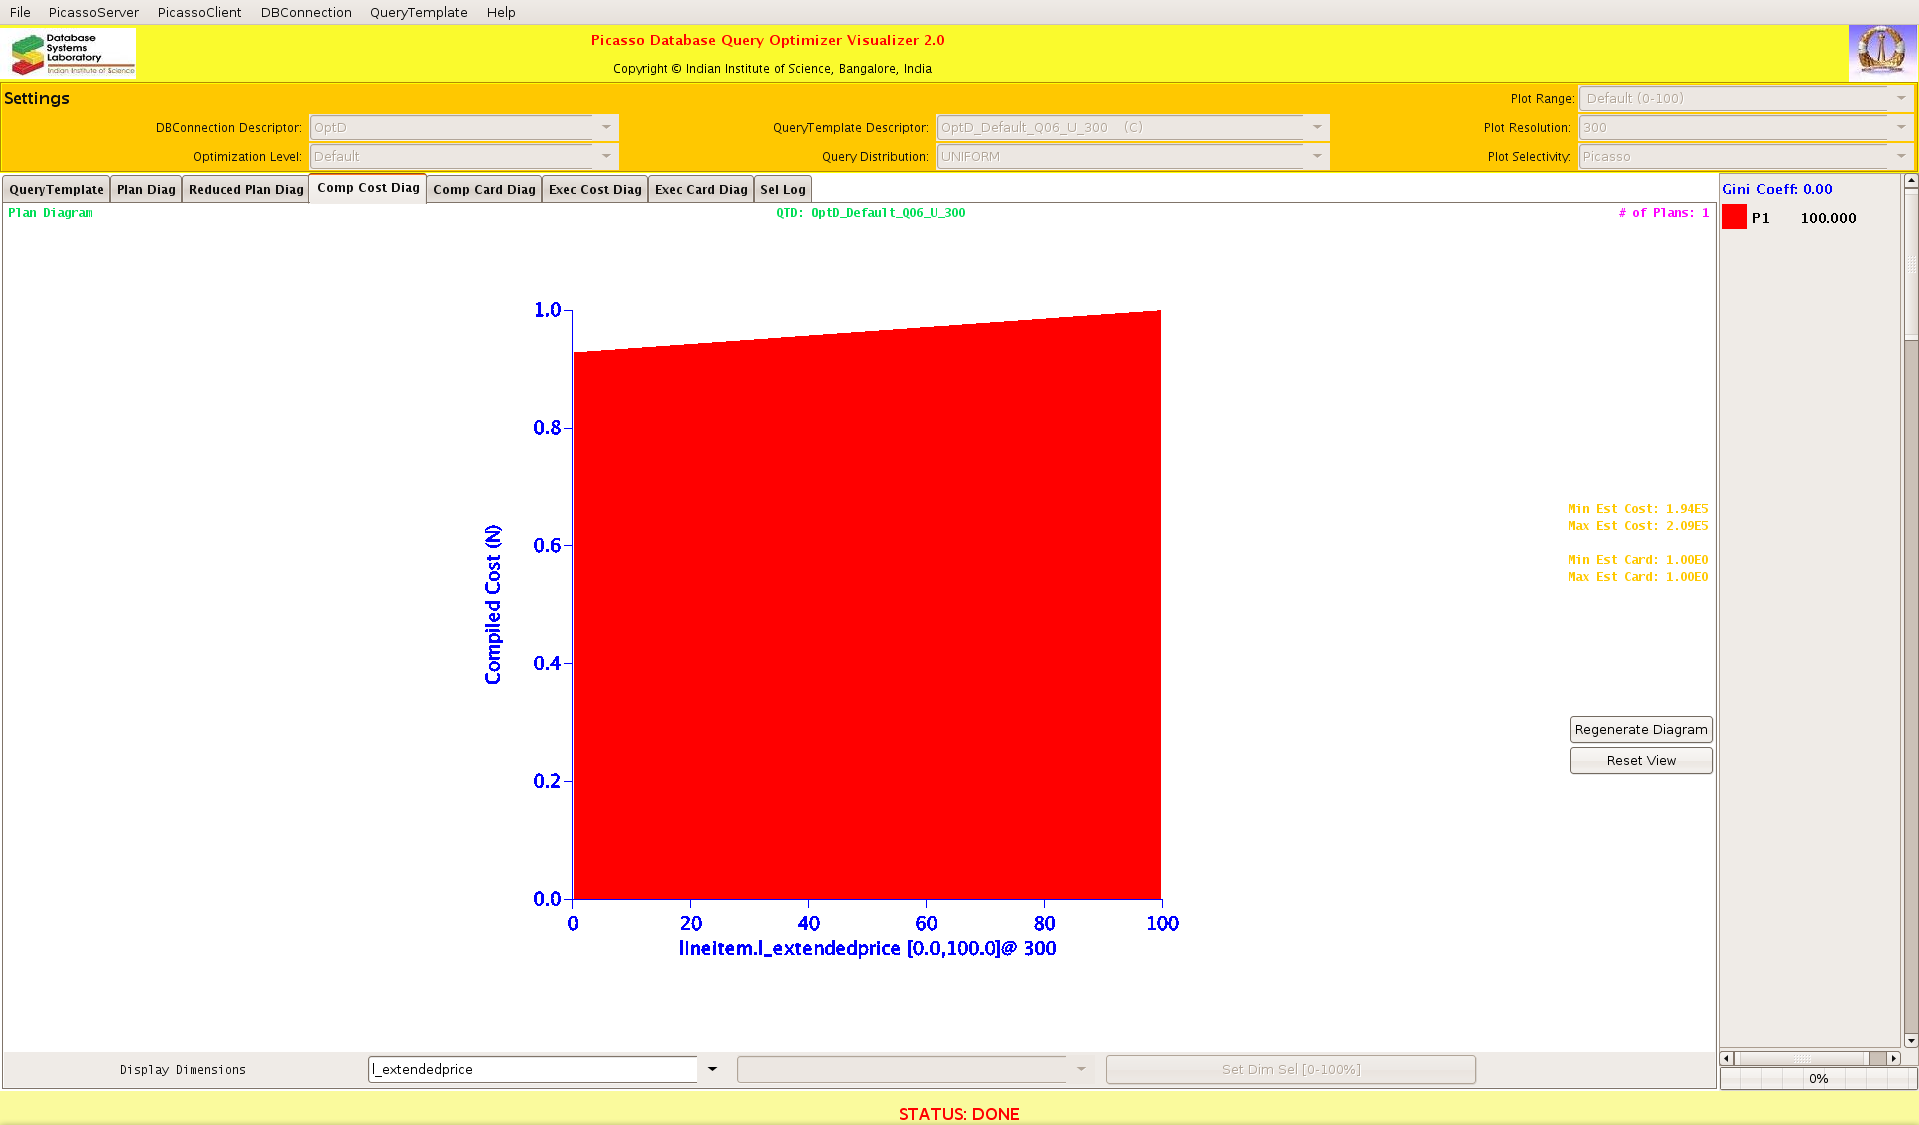This screenshot has height=1125, width=1919.
Task: Switch to the Plan Diag tab
Action: coord(146,189)
